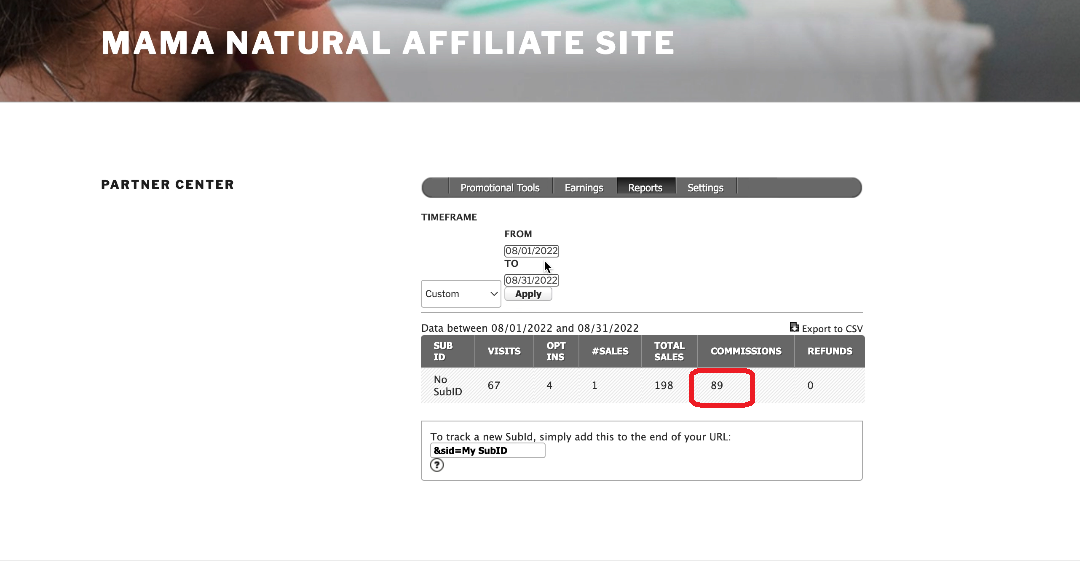This screenshot has width=1080, height=571.
Task: Click the #SALES column header
Action: point(610,351)
